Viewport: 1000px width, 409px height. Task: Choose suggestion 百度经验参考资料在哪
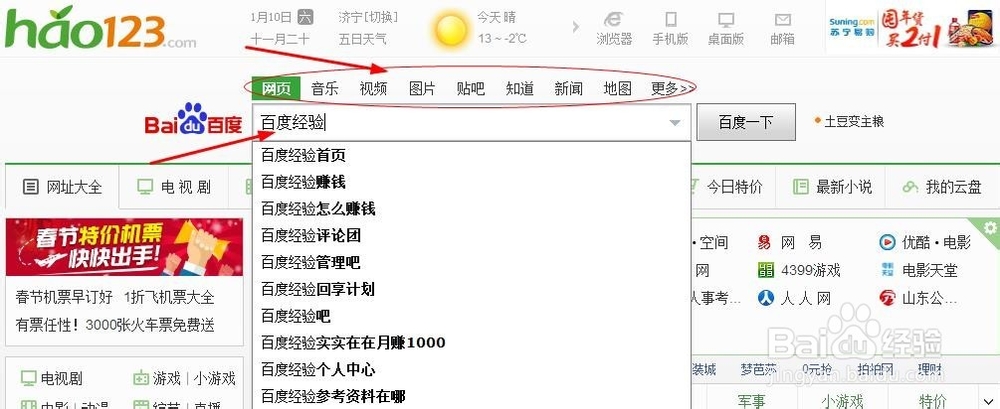(471, 396)
